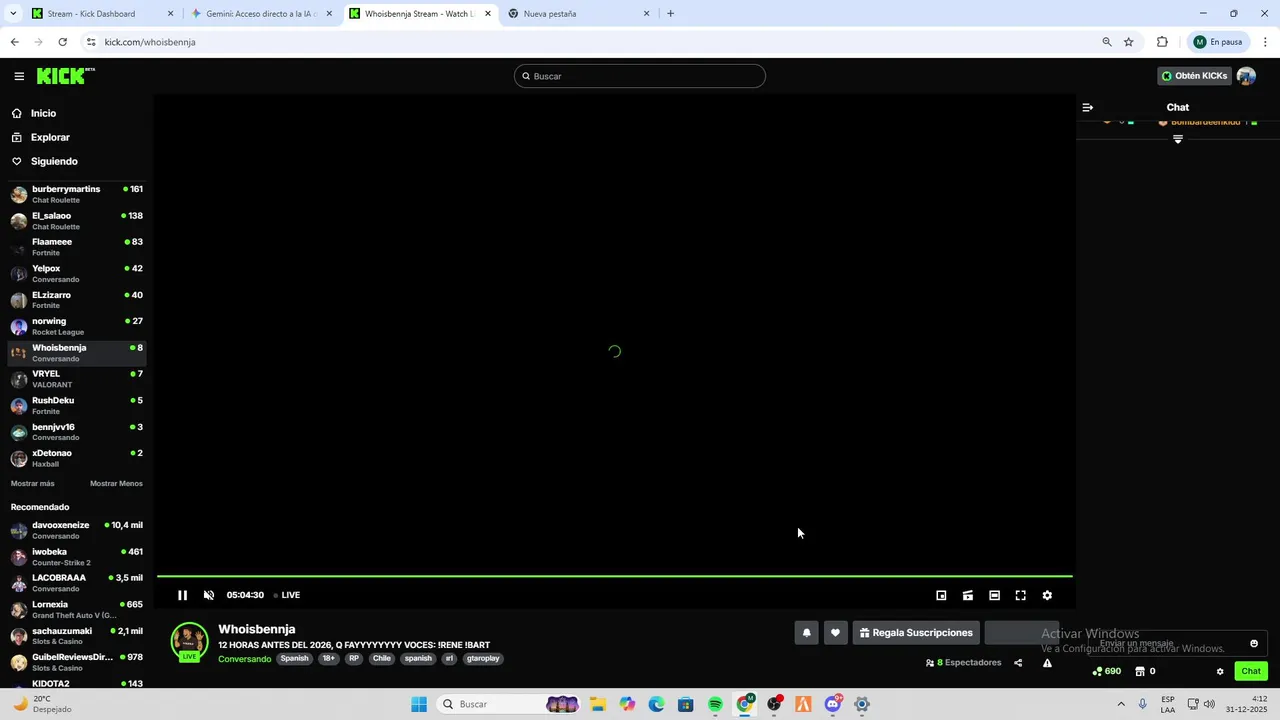Open video player settings gear
This screenshot has width=1280, height=720.
pos(1047,595)
